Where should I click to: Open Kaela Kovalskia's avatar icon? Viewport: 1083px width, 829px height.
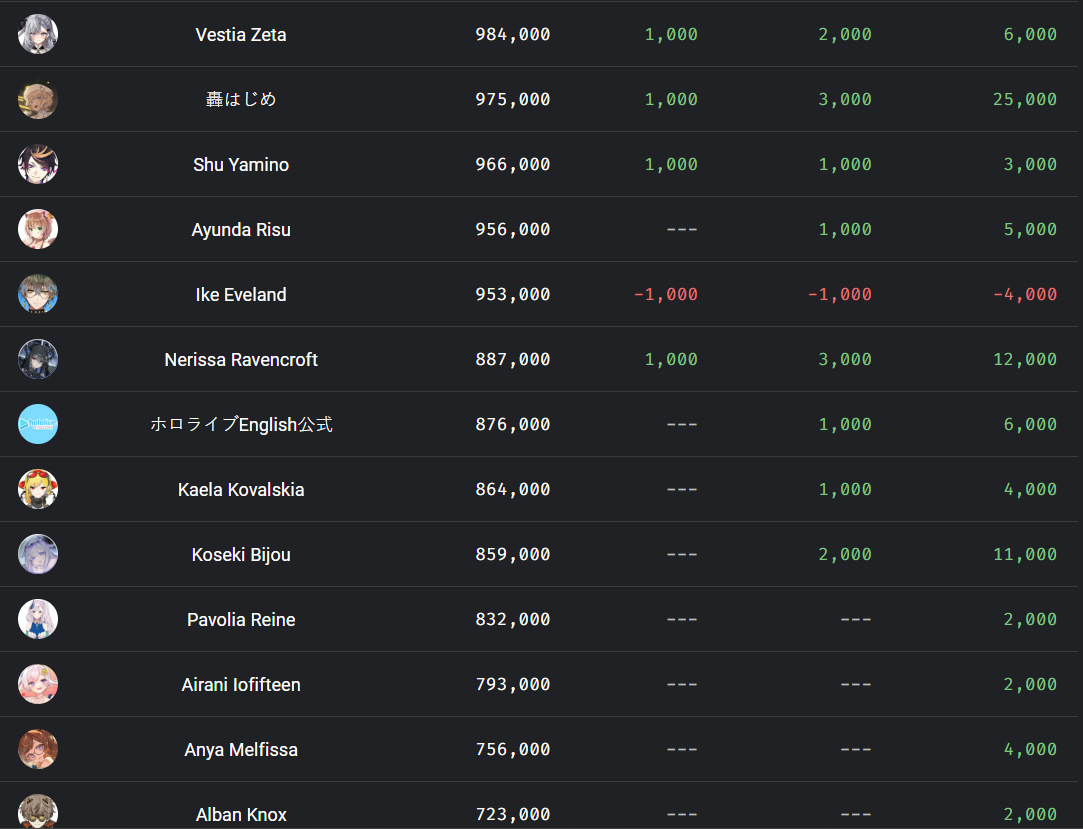38,489
